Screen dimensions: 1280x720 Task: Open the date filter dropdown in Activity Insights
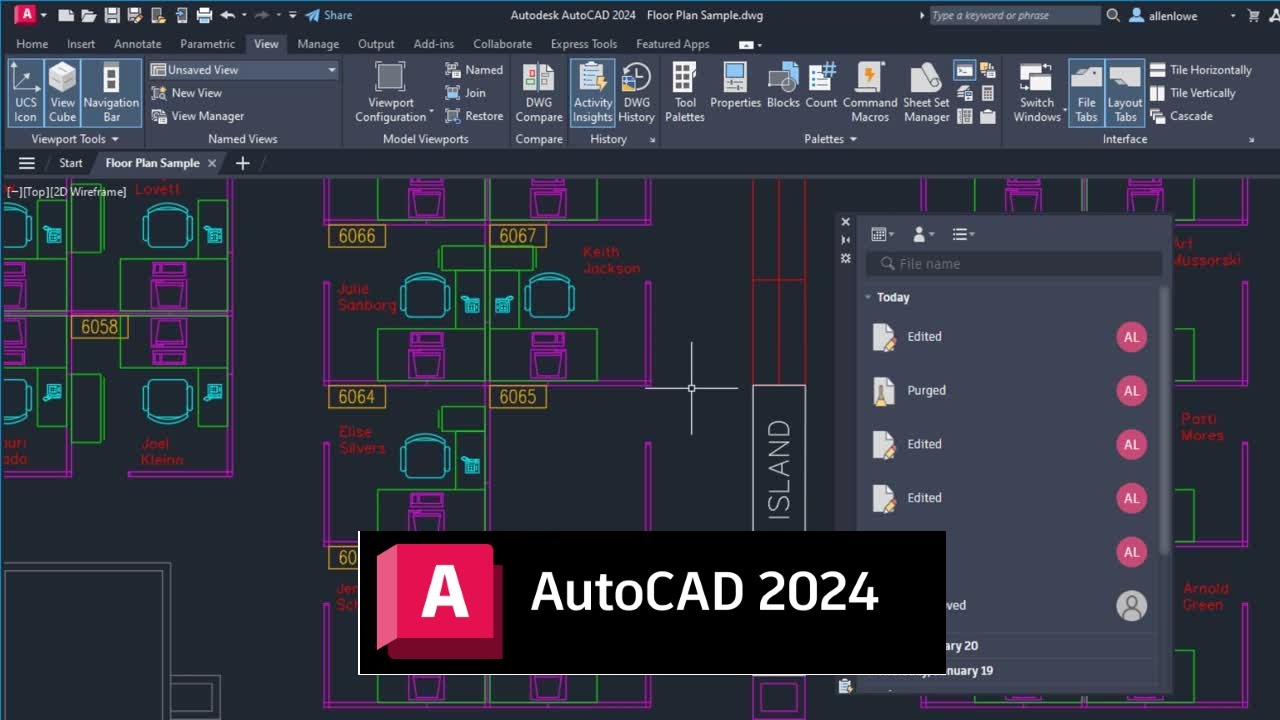click(882, 234)
